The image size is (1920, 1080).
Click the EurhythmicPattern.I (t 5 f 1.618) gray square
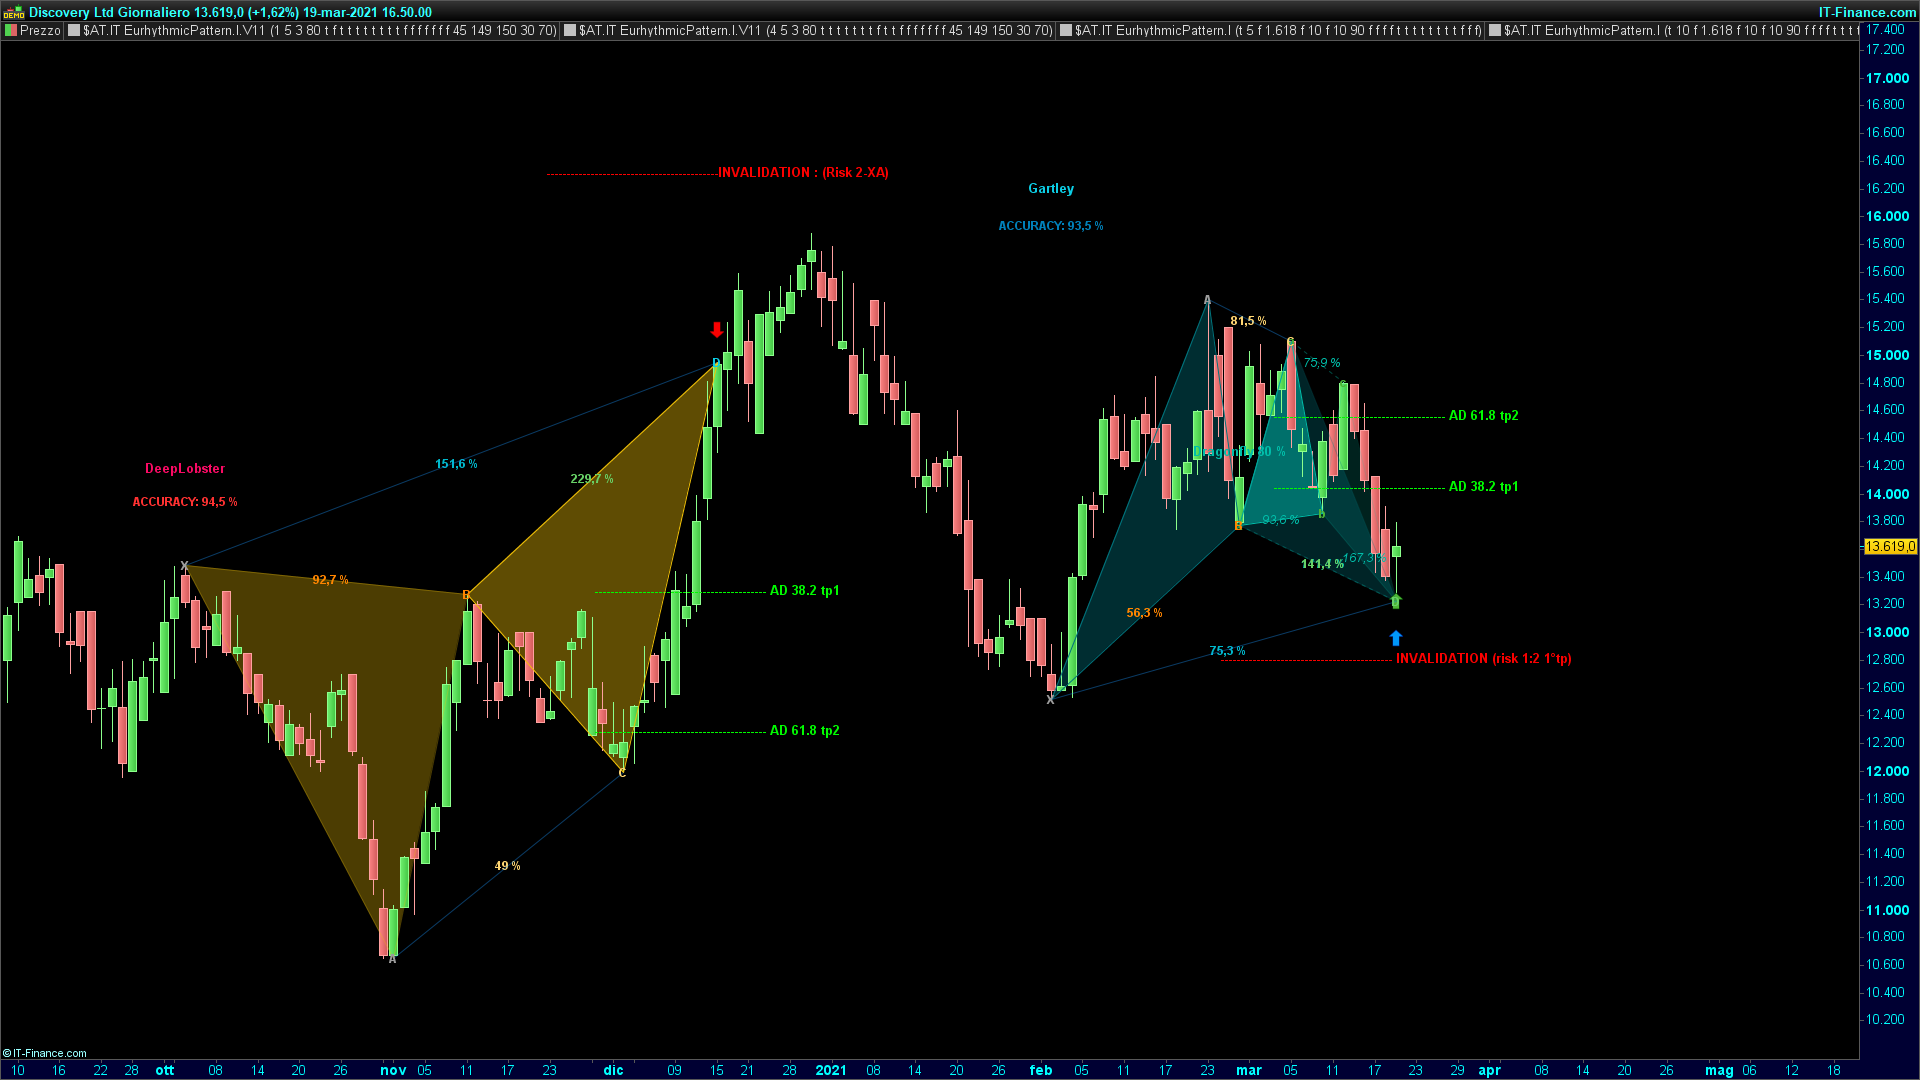click(x=1066, y=31)
